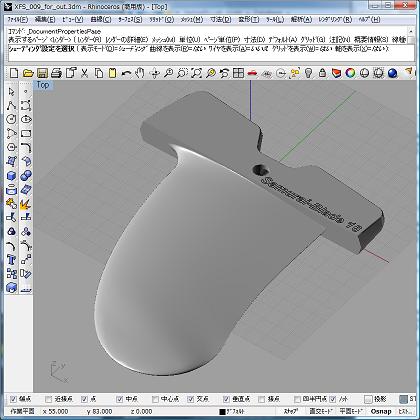The image size is (420, 420).
Task: Open a file using the folder icon
Action: (x=28, y=73)
